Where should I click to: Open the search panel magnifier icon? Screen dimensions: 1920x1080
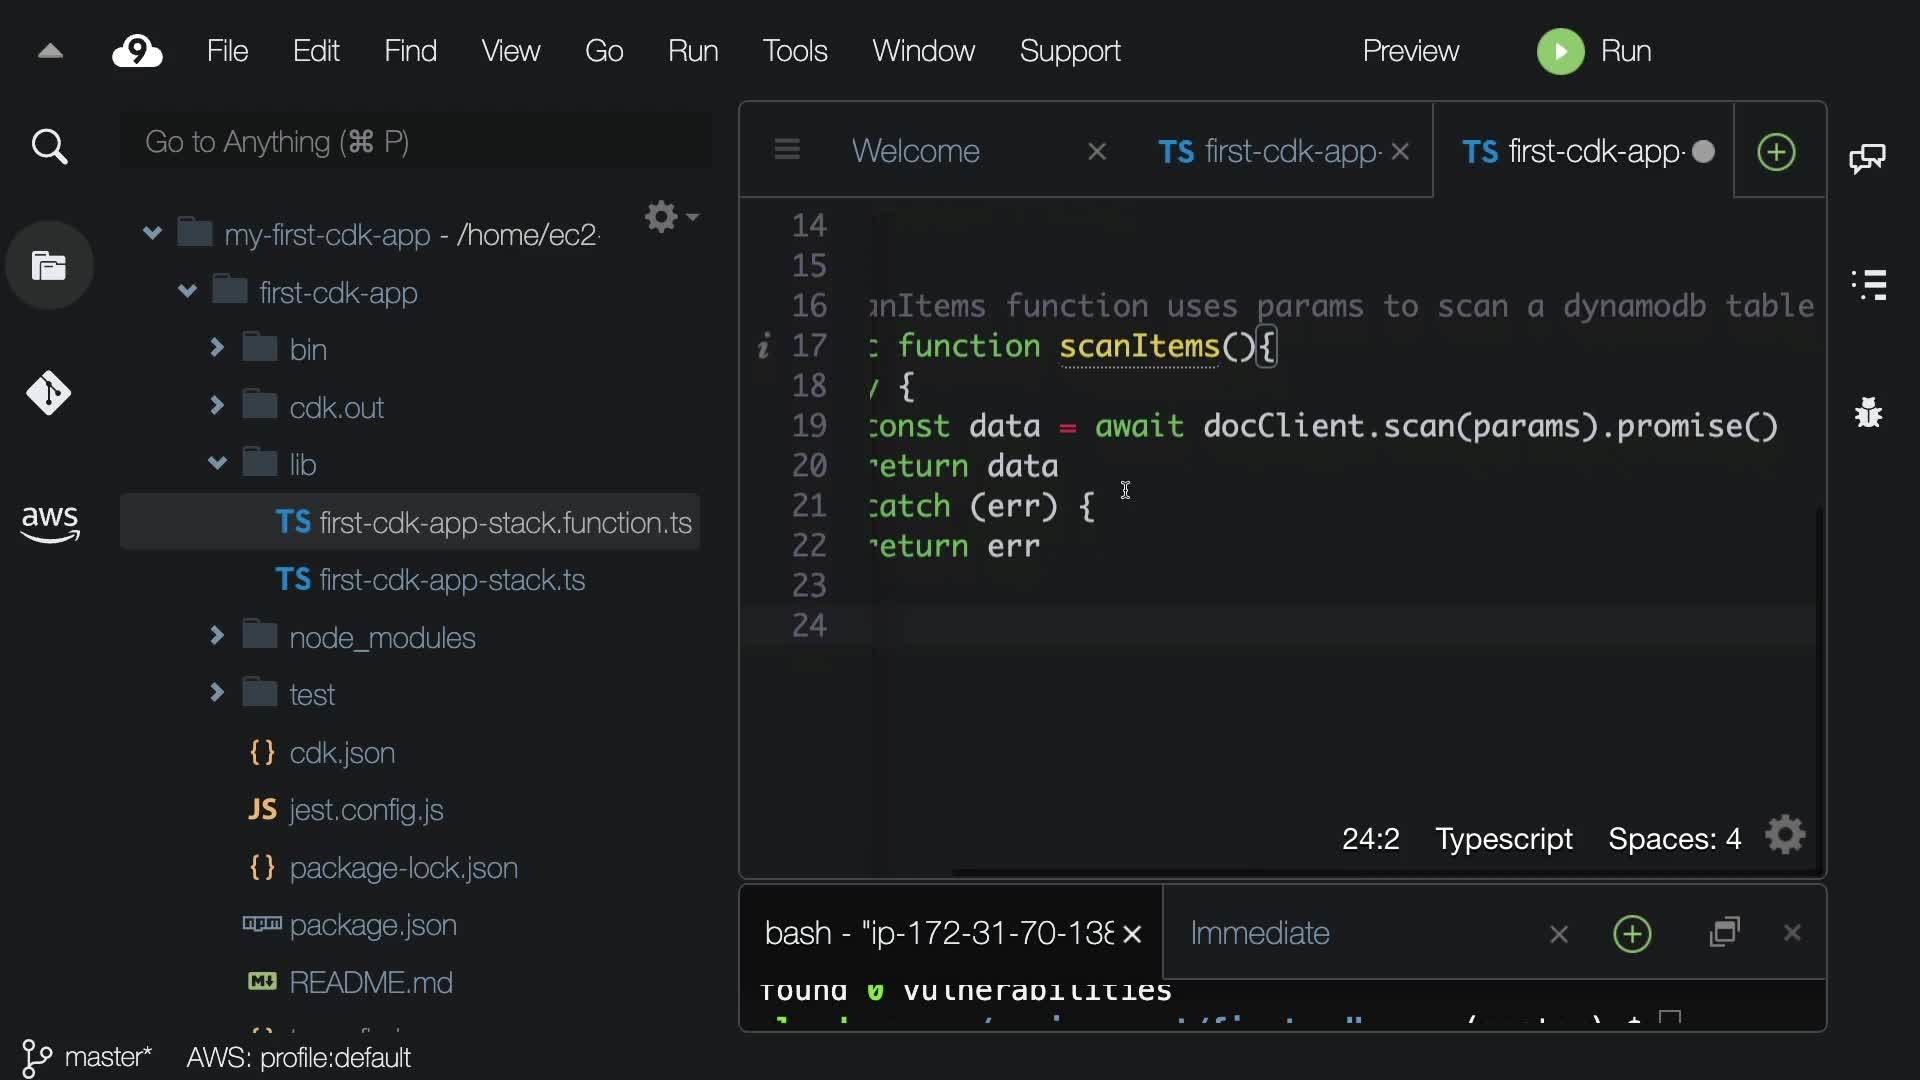click(x=49, y=147)
